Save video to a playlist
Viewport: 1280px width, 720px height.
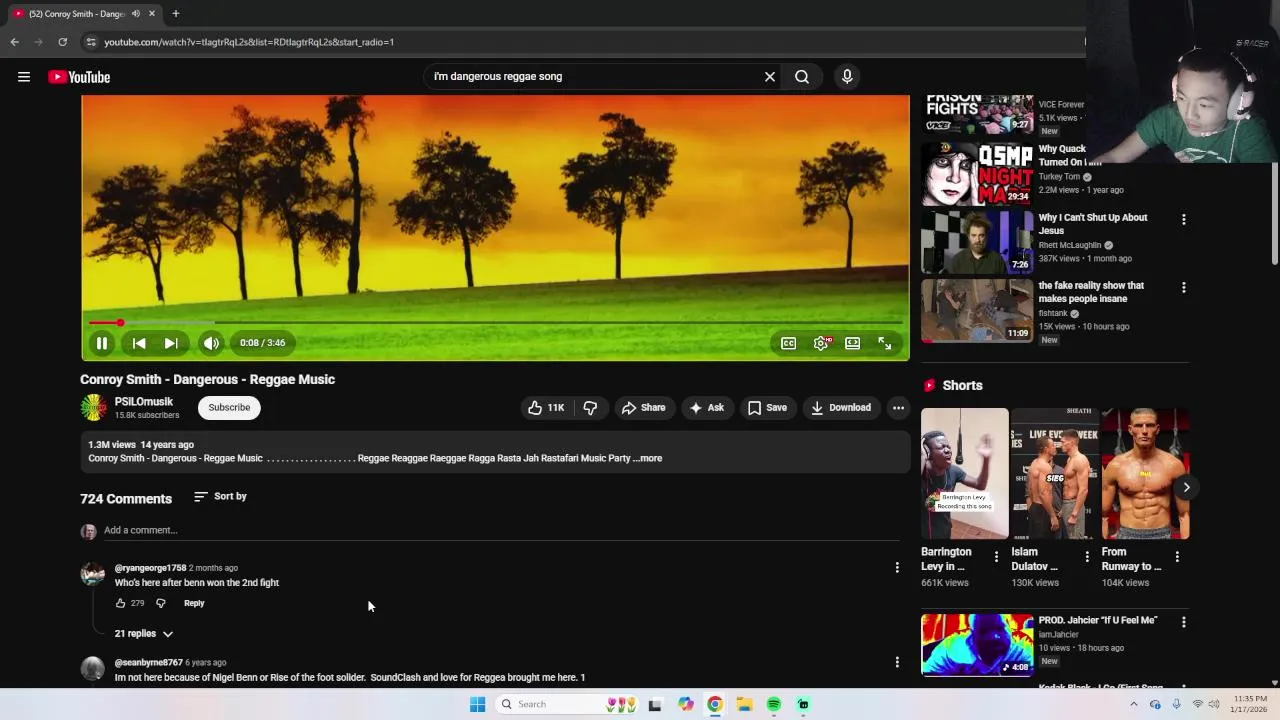[767, 407]
